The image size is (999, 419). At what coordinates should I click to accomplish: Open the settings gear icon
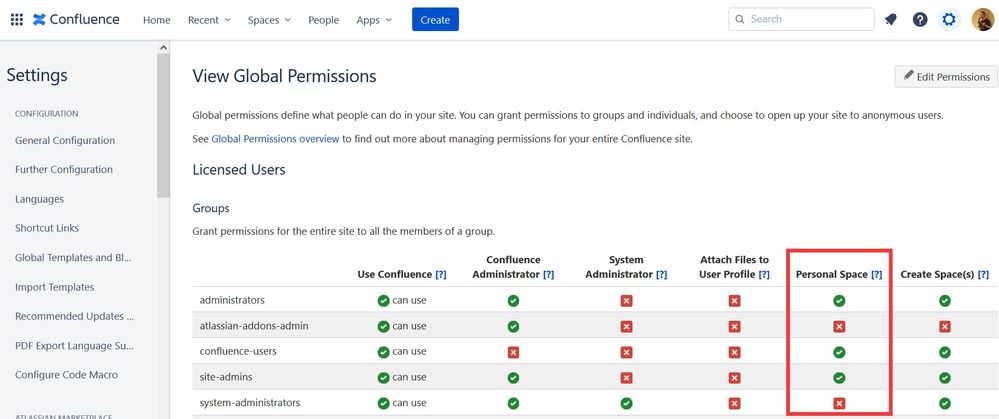(x=949, y=19)
